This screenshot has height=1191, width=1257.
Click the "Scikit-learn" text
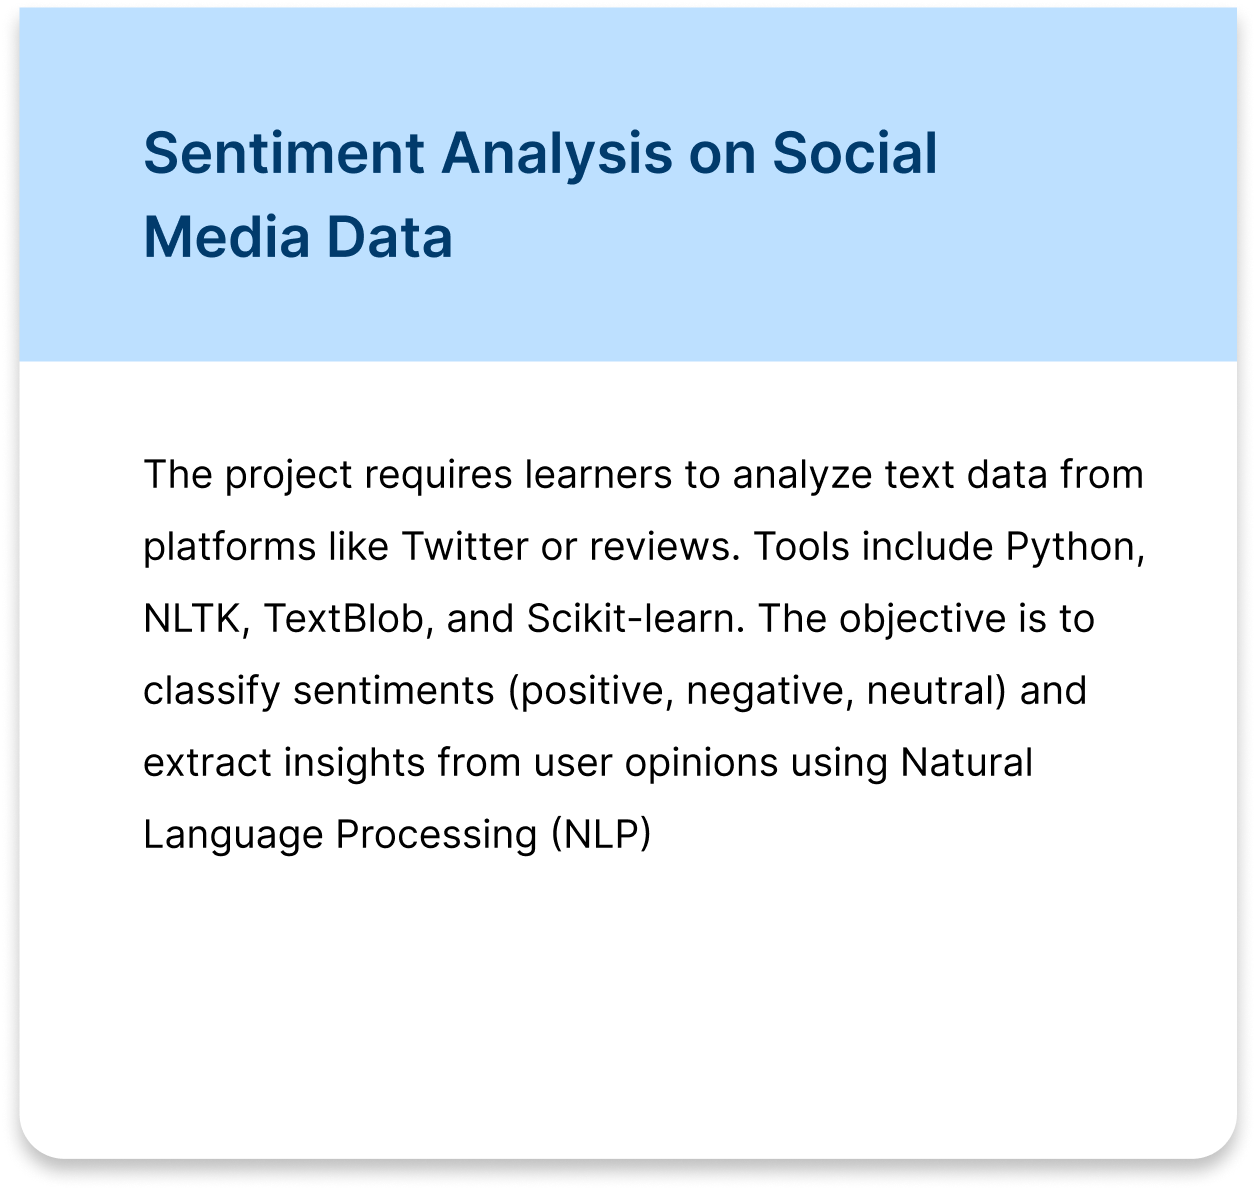632,619
